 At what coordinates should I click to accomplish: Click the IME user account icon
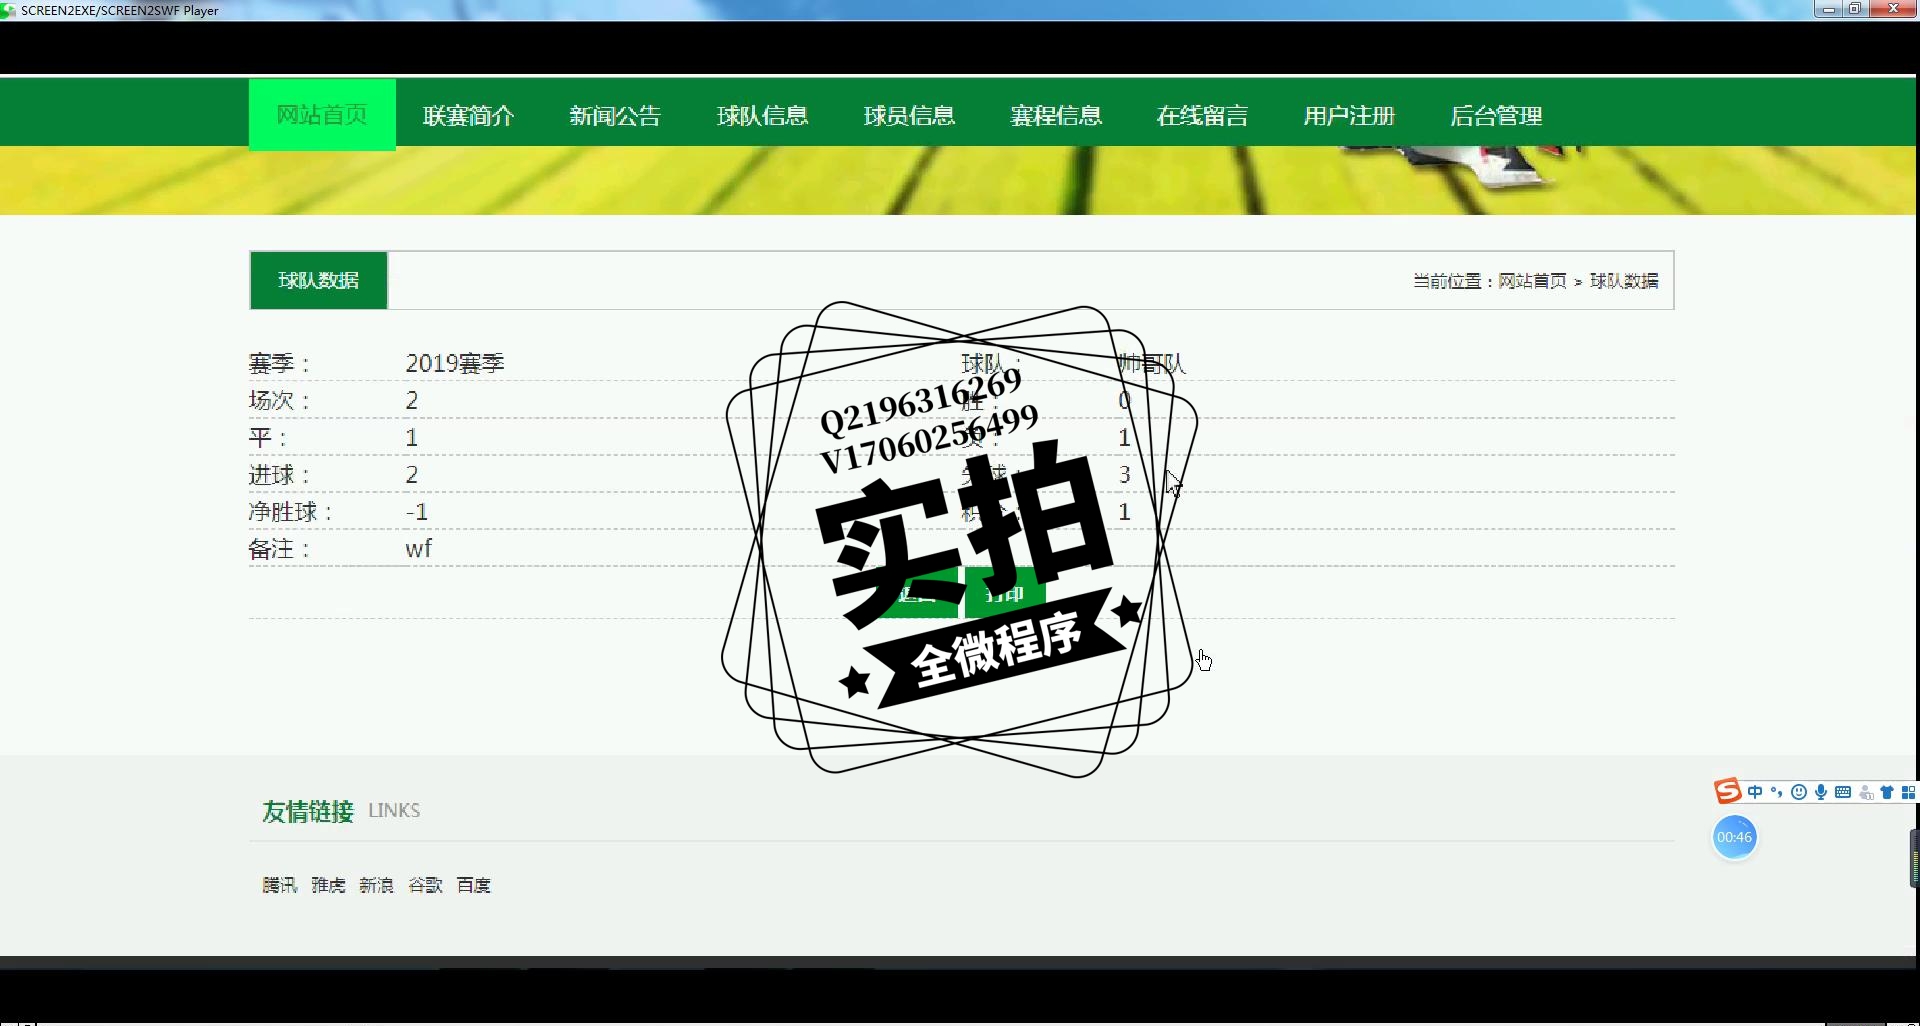pos(1865,793)
